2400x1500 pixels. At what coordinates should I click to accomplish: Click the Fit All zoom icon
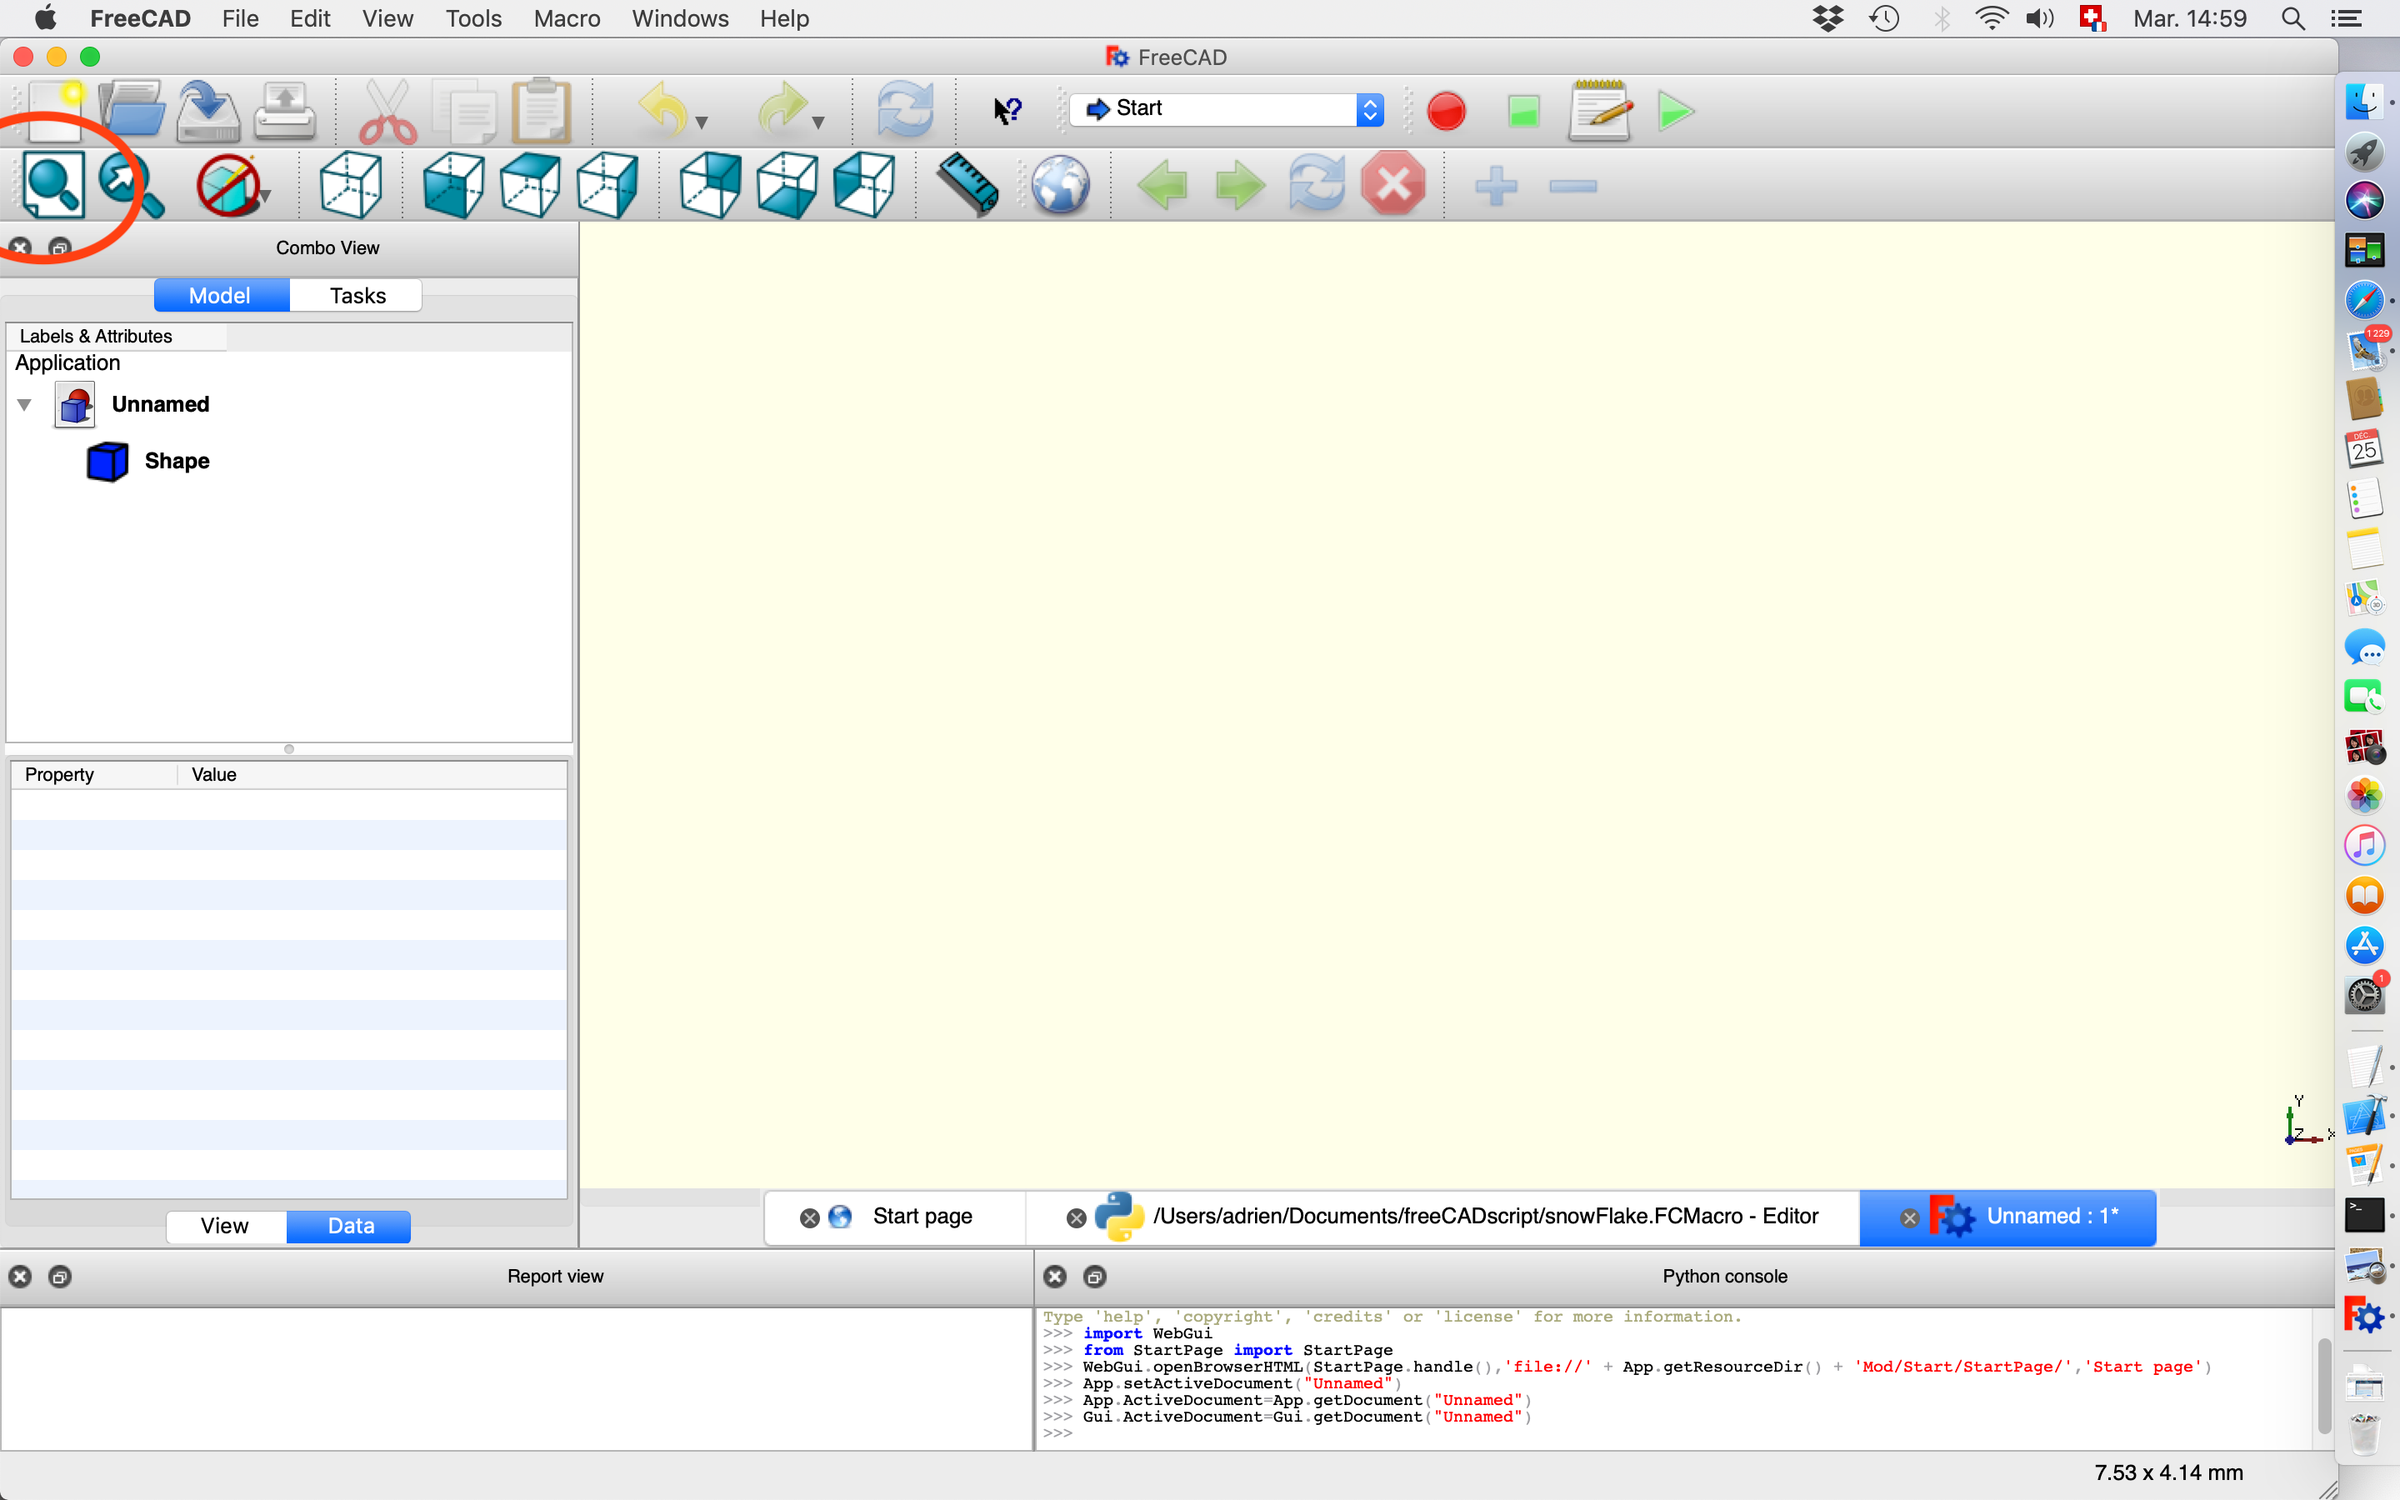[x=52, y=185]
